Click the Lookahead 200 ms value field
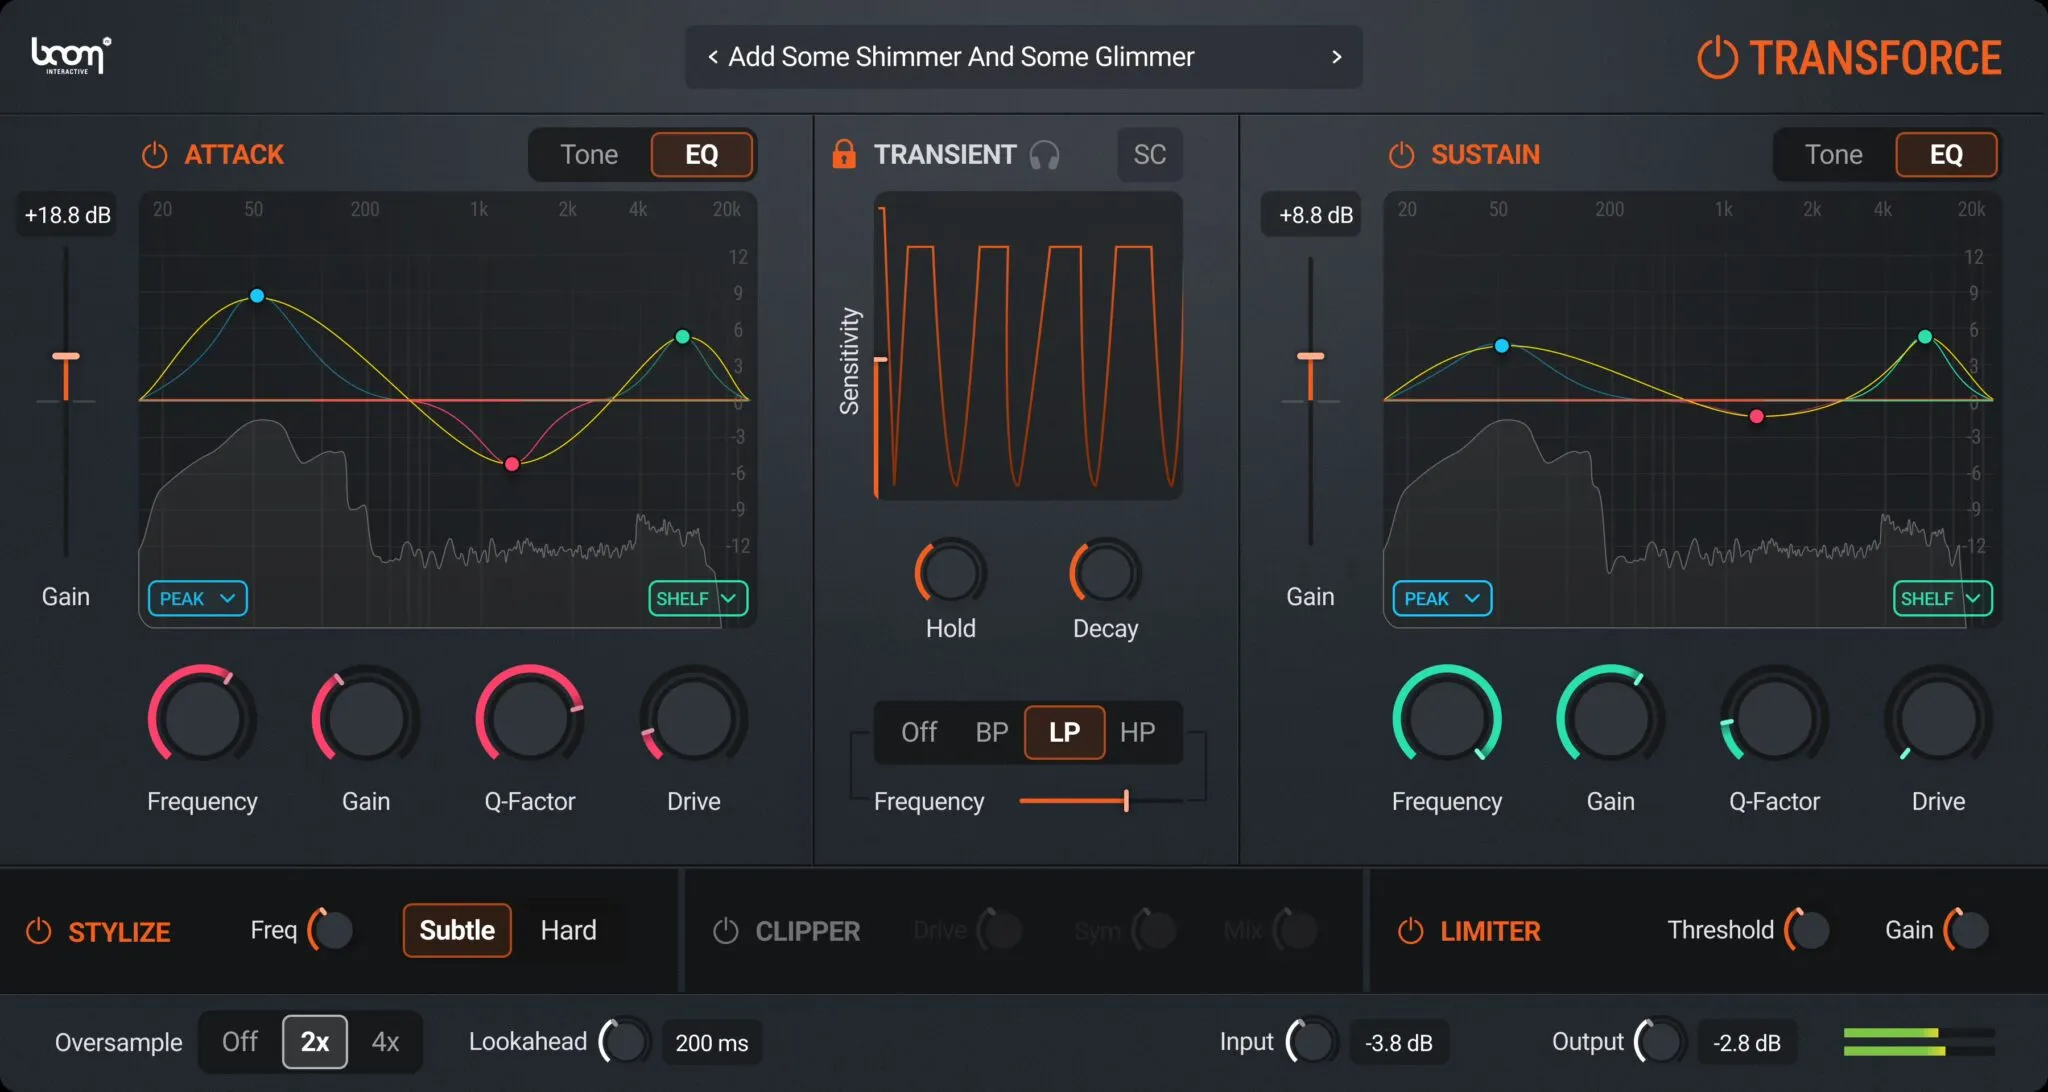The height and width of the screenshot is (1092, 2048). (712, 1043)
